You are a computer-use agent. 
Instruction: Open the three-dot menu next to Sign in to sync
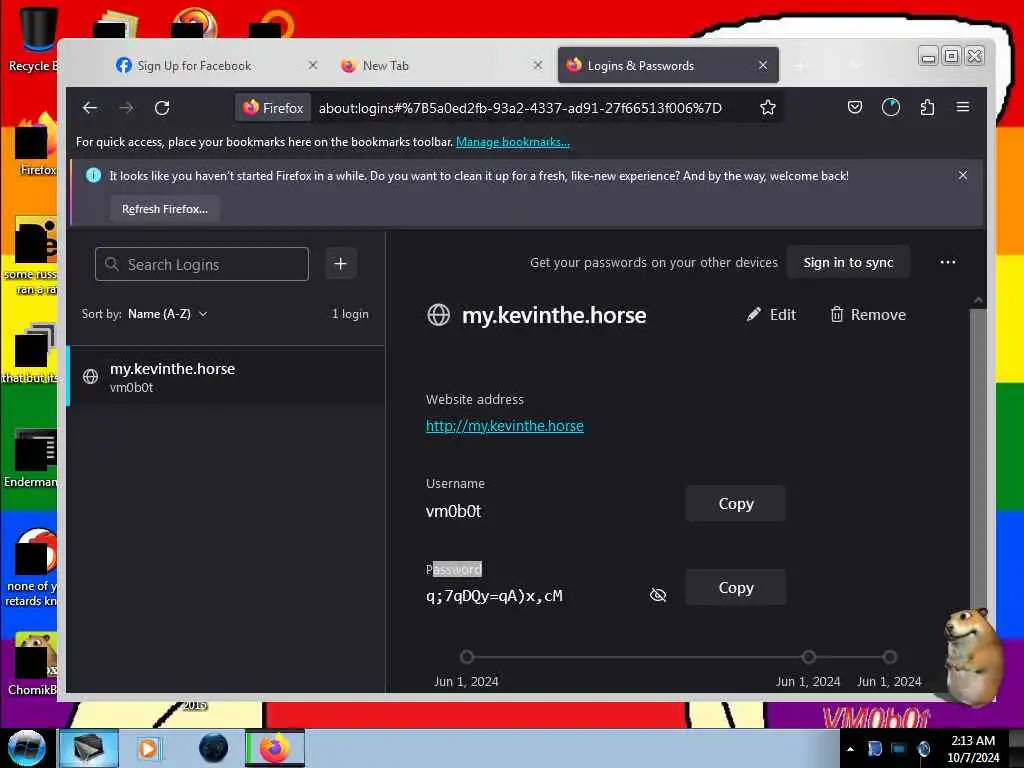pyautogui.click(x=948, y=262)
